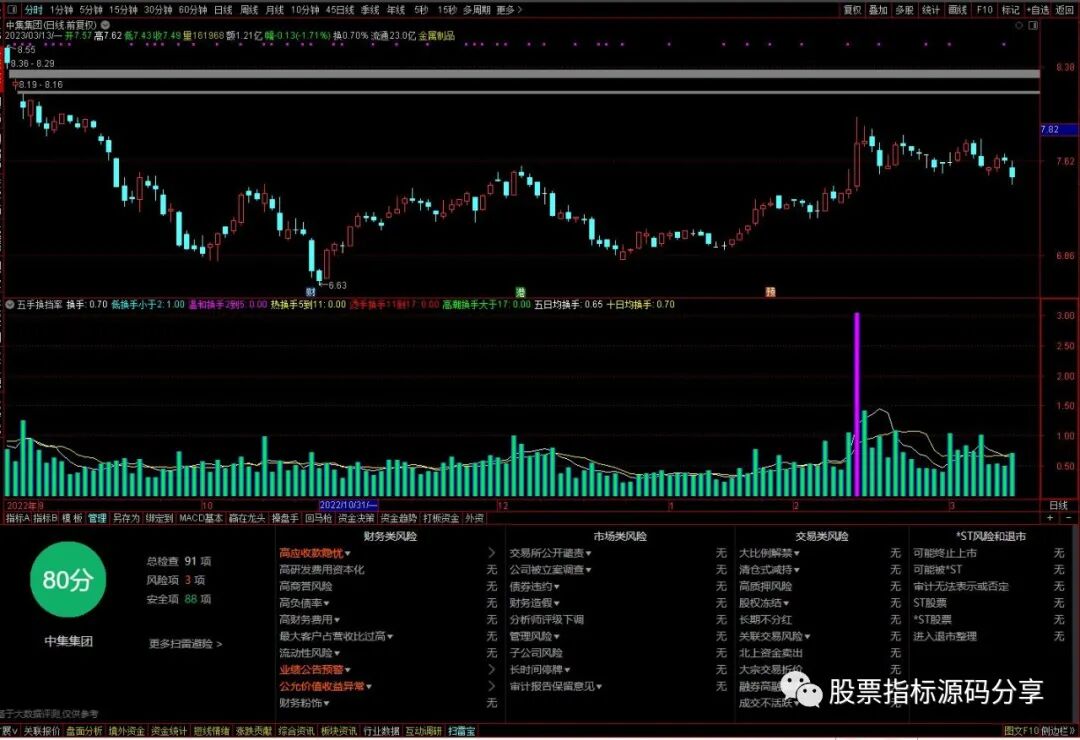
Task: Expand the 大比例解禁 dropdown
Action: [769, 553]
